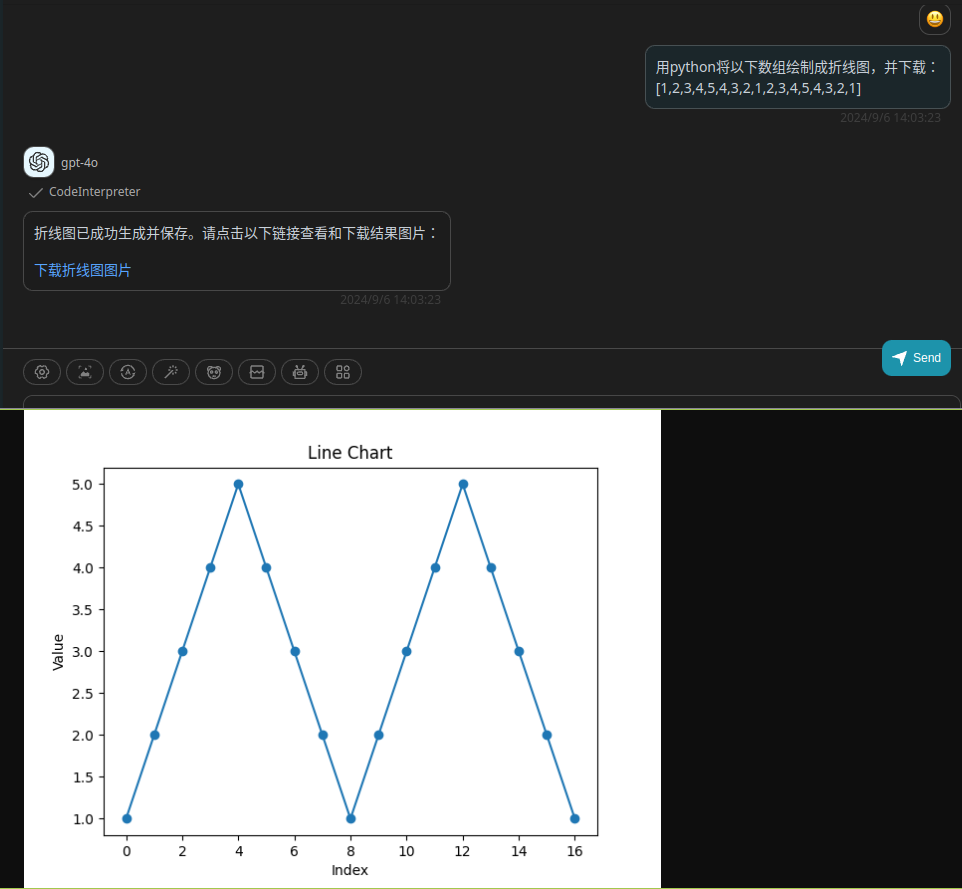Send the message with Send button
This screenshot has height=889, width=962.
tap(916, 358)
